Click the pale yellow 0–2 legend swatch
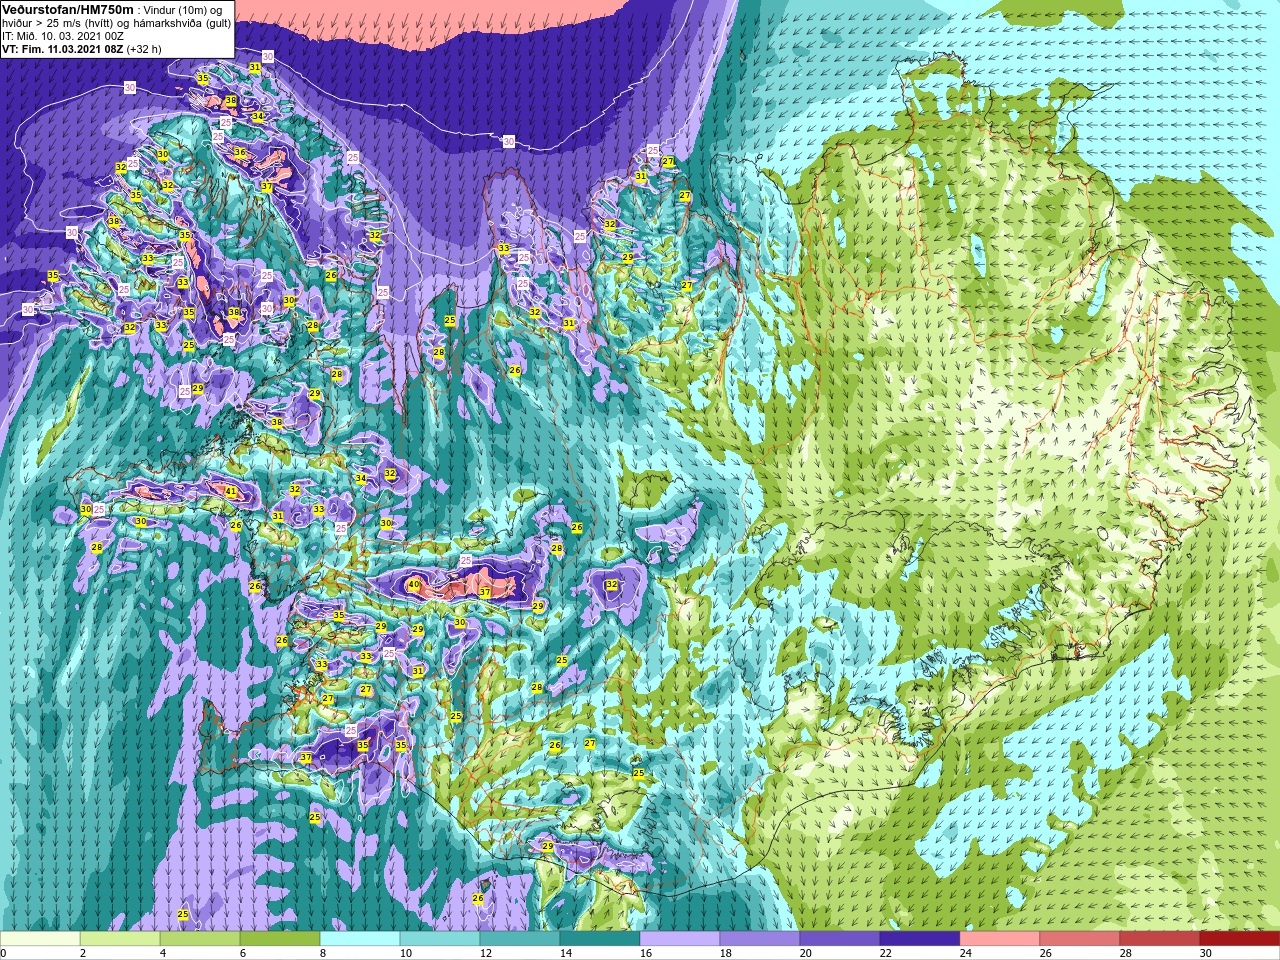 click(x=40, y=939)
